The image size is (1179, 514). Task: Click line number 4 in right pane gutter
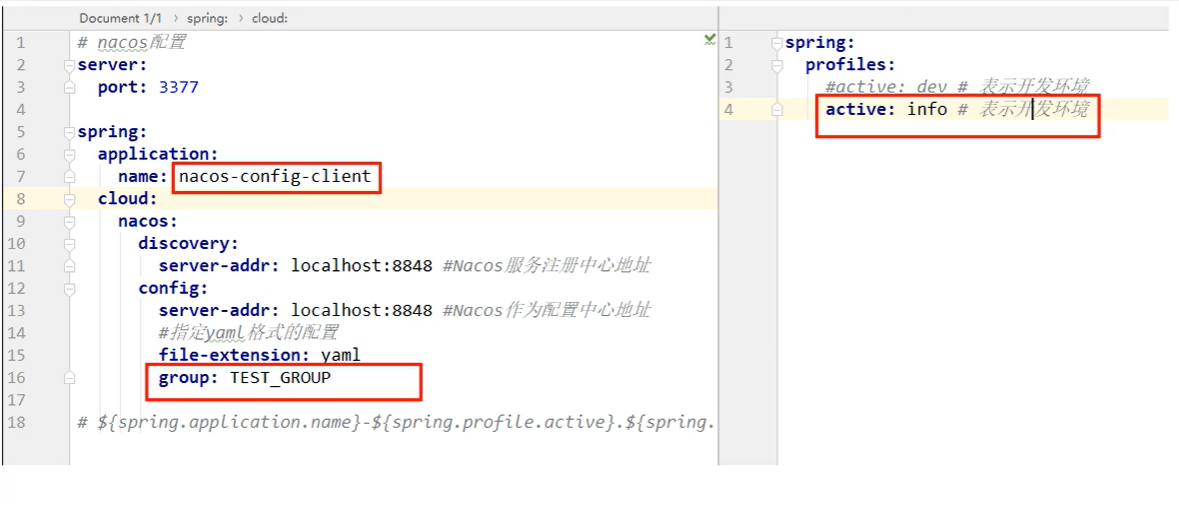pos(728,110)
